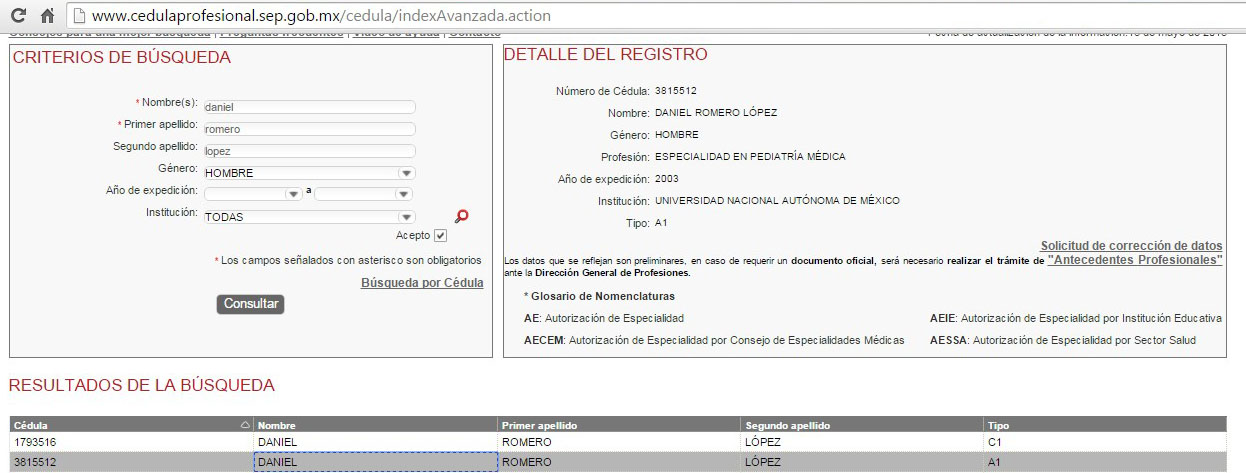
Task: Click the page icon in the address bar
Action: (x=78, y=16)
